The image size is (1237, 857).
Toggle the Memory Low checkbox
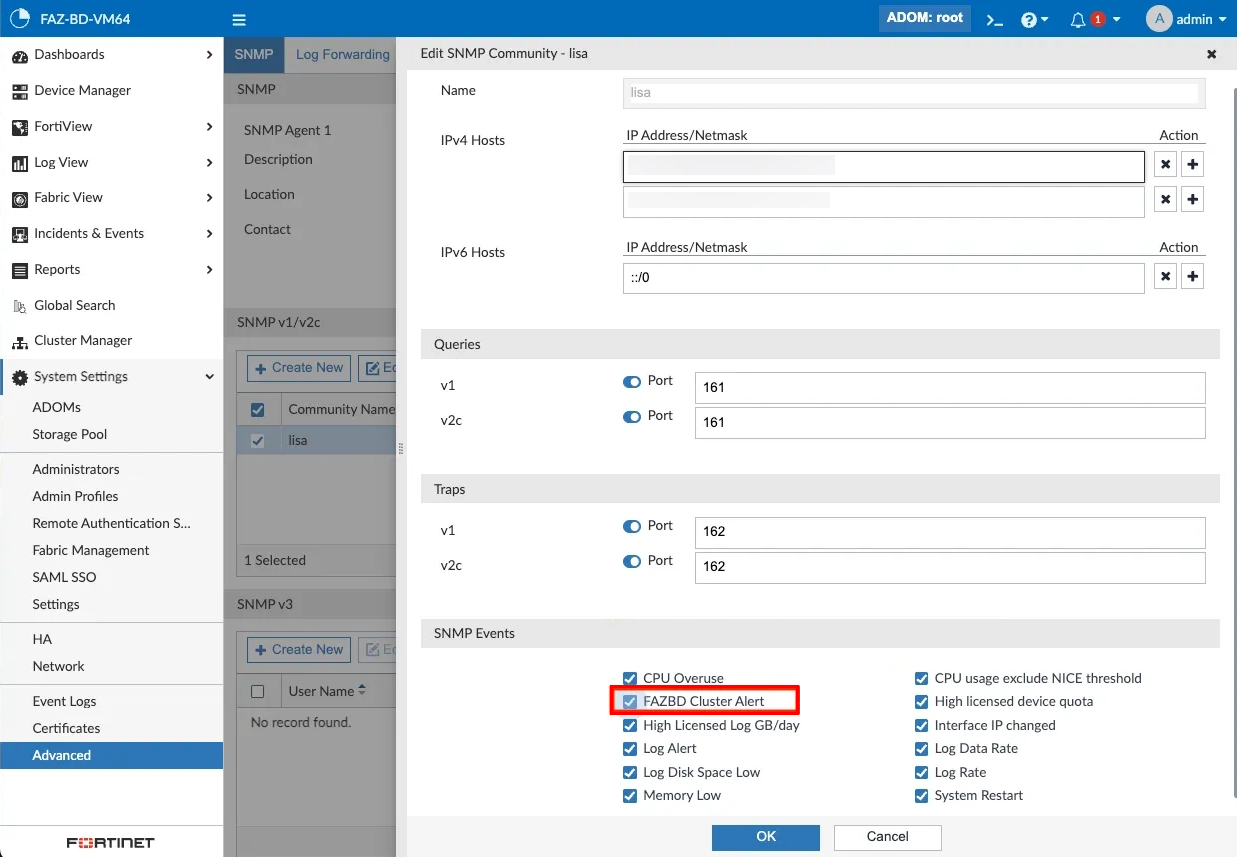tap(629, 795)
